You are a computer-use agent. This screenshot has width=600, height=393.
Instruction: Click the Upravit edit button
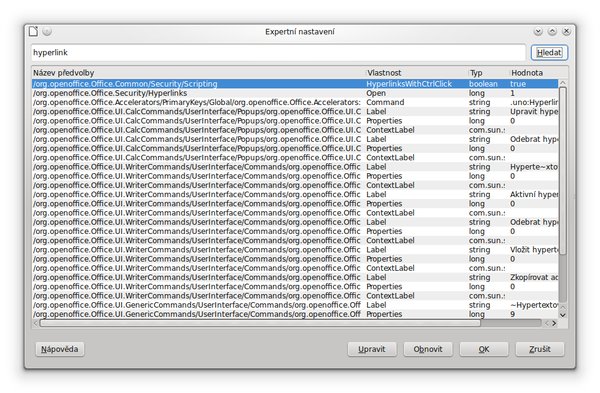(372, 349)
